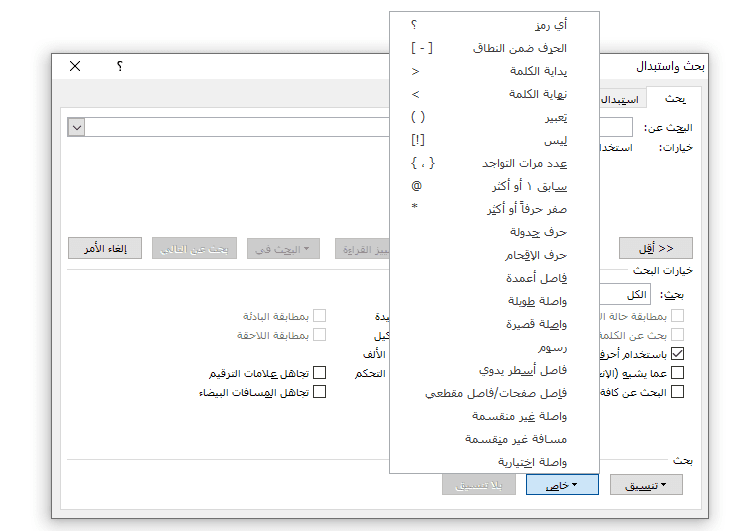Select the بحث tab
This screenshot has width=733, height=531.
675,98
